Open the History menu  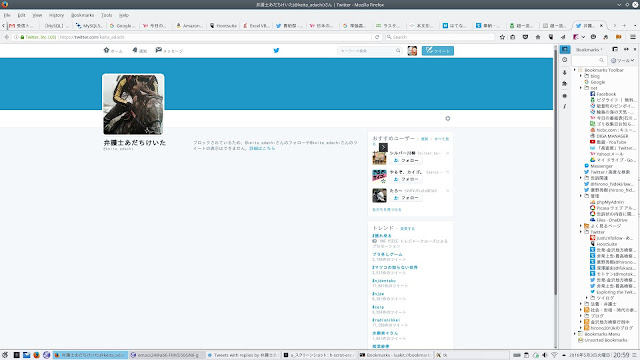56,15
